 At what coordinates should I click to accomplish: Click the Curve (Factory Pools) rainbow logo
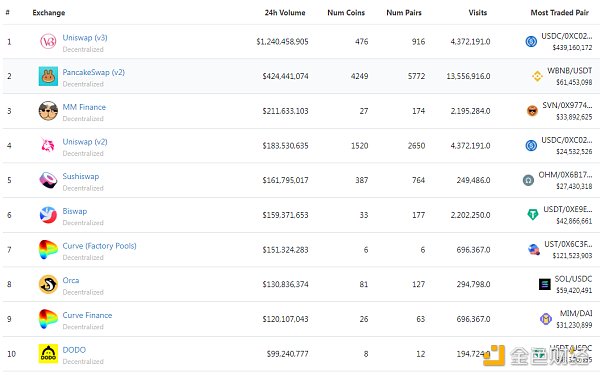click(x=48, y=250)
